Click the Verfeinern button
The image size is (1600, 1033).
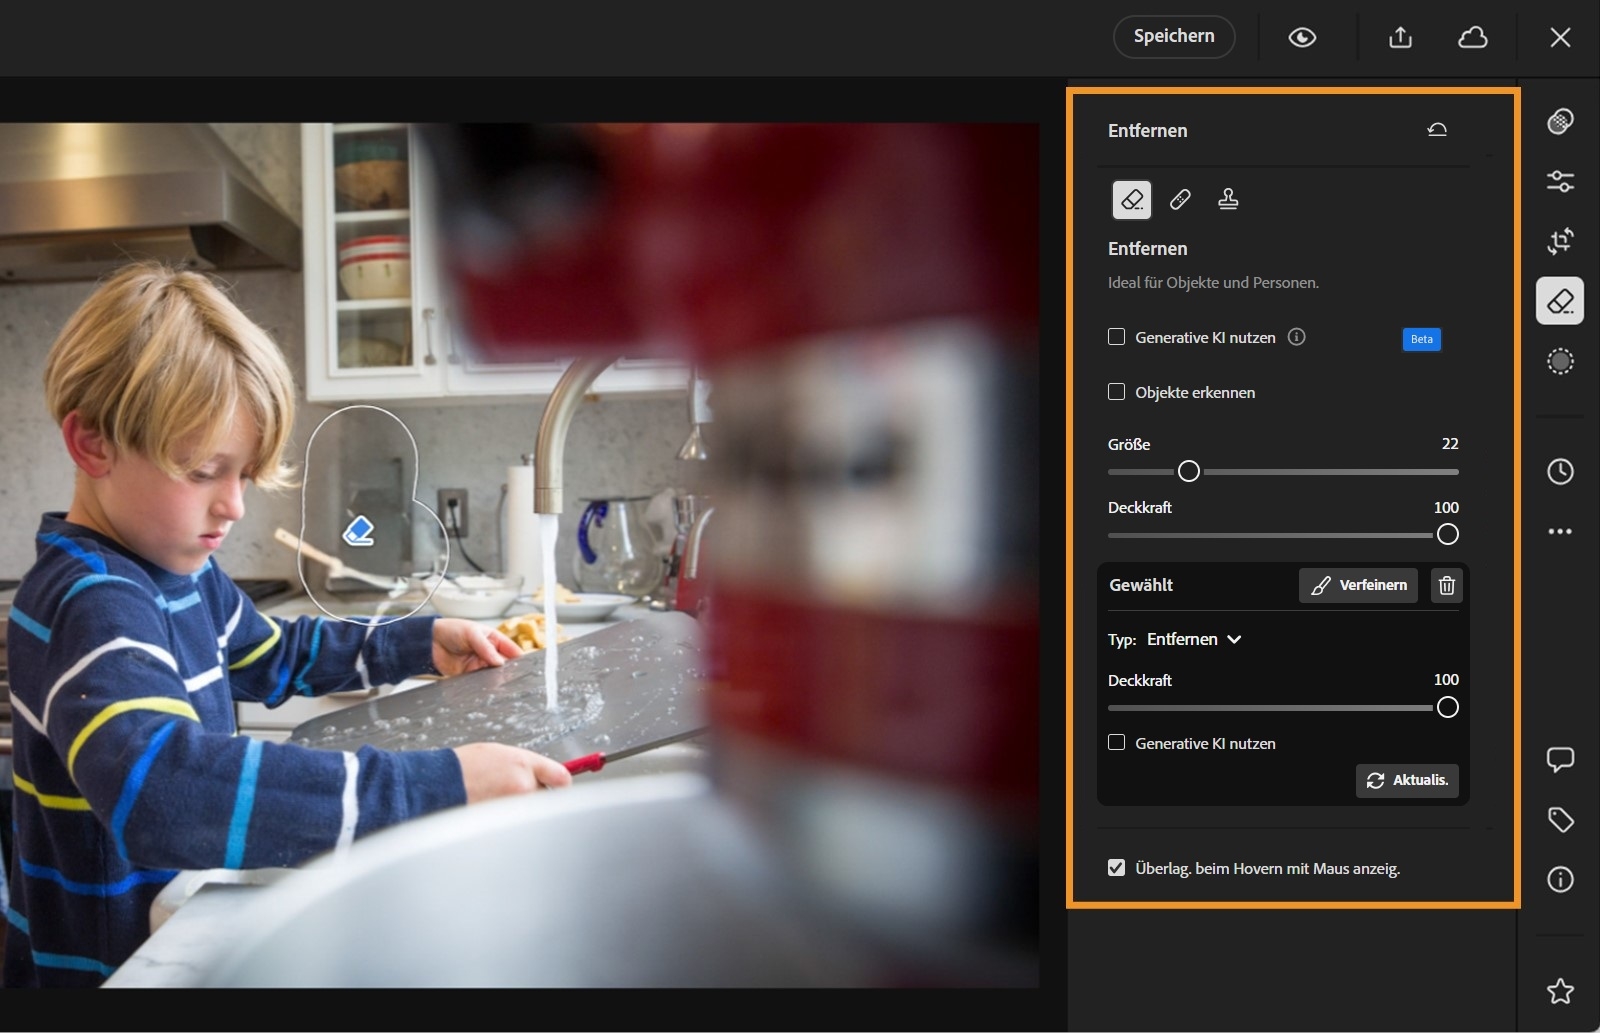pos(1359,586)
